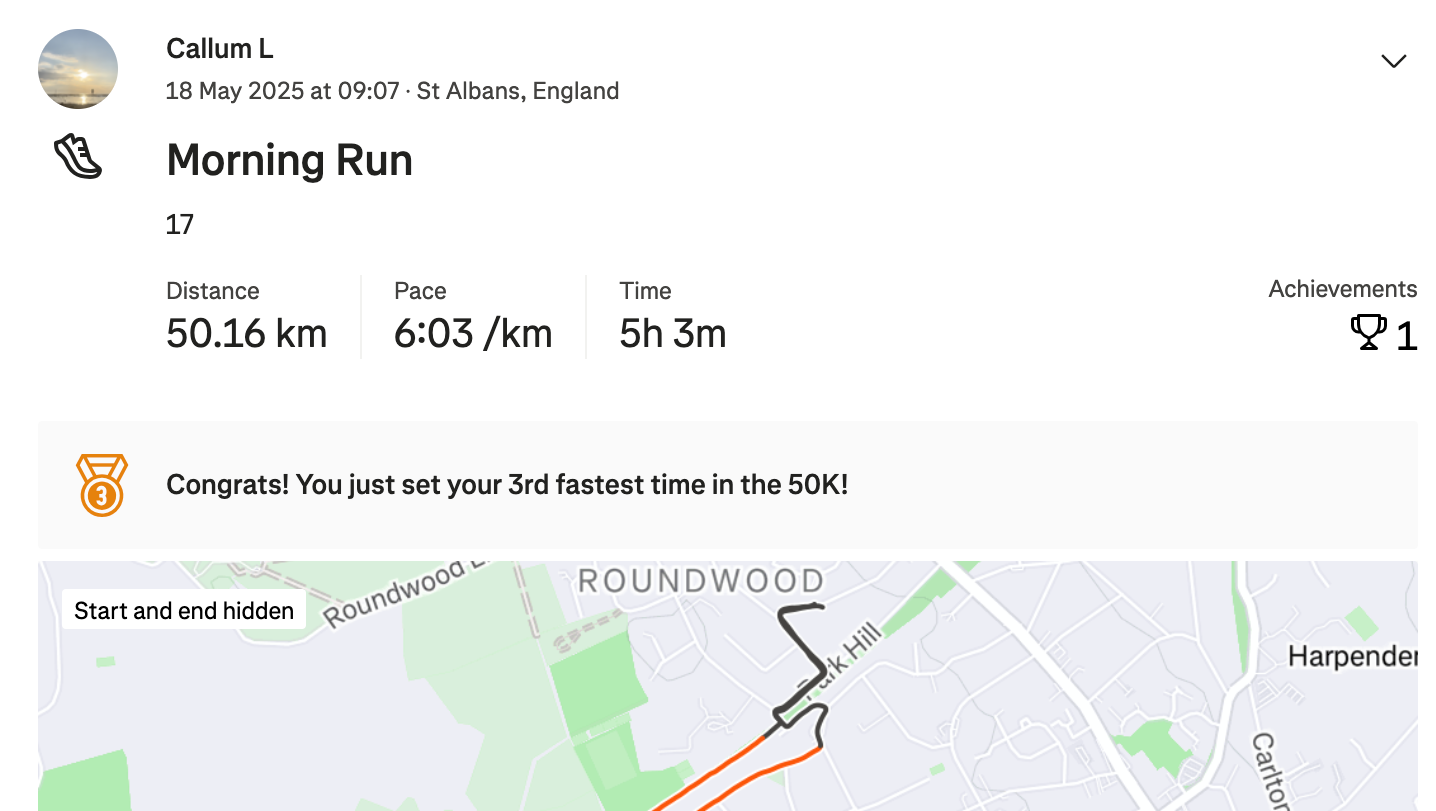Click the activity date and location text
This screenshot has width=1436, height=811.
click(x=392, y=91)
